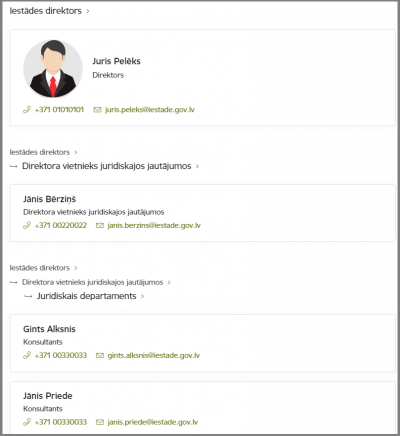Click envelope icon beside juris.peleks email
Screen dimensions: 400x436
pyautogui.click(x=97, y=110)
